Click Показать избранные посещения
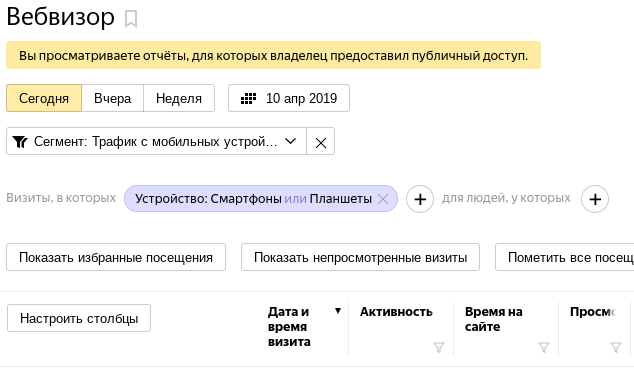The width and height of the screenshot is (634, 379). 116,257
